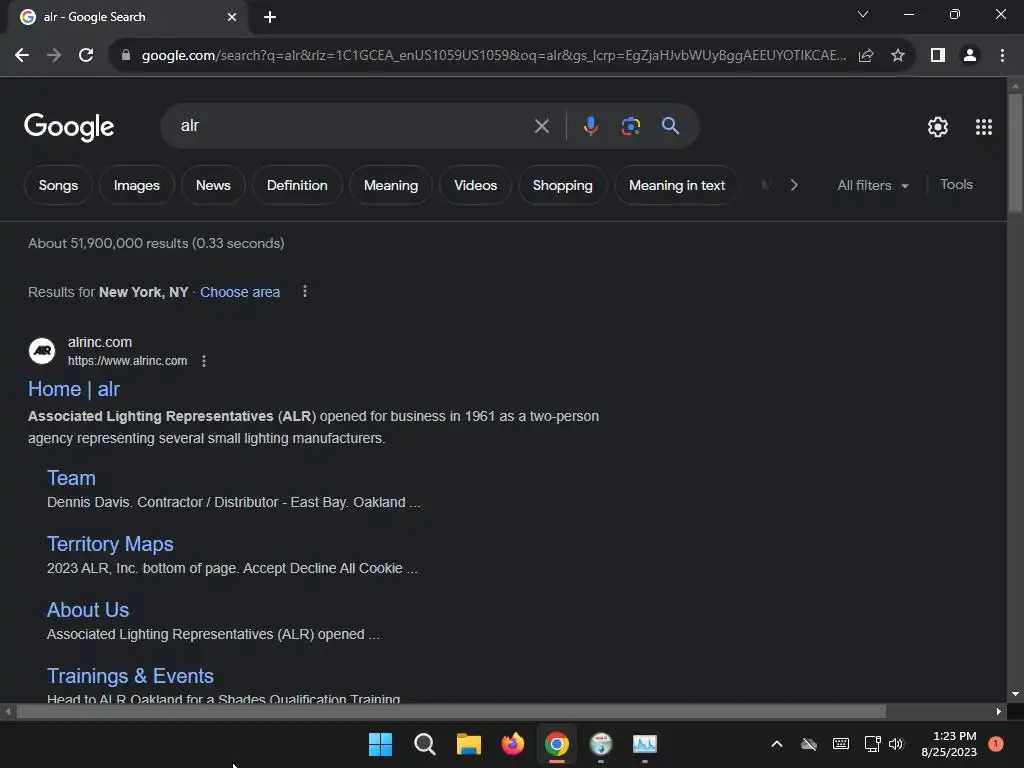Image resolution: width=1024 pixels, height=768 pixels.
Task: Select the News filter
Action: point(213,185)
